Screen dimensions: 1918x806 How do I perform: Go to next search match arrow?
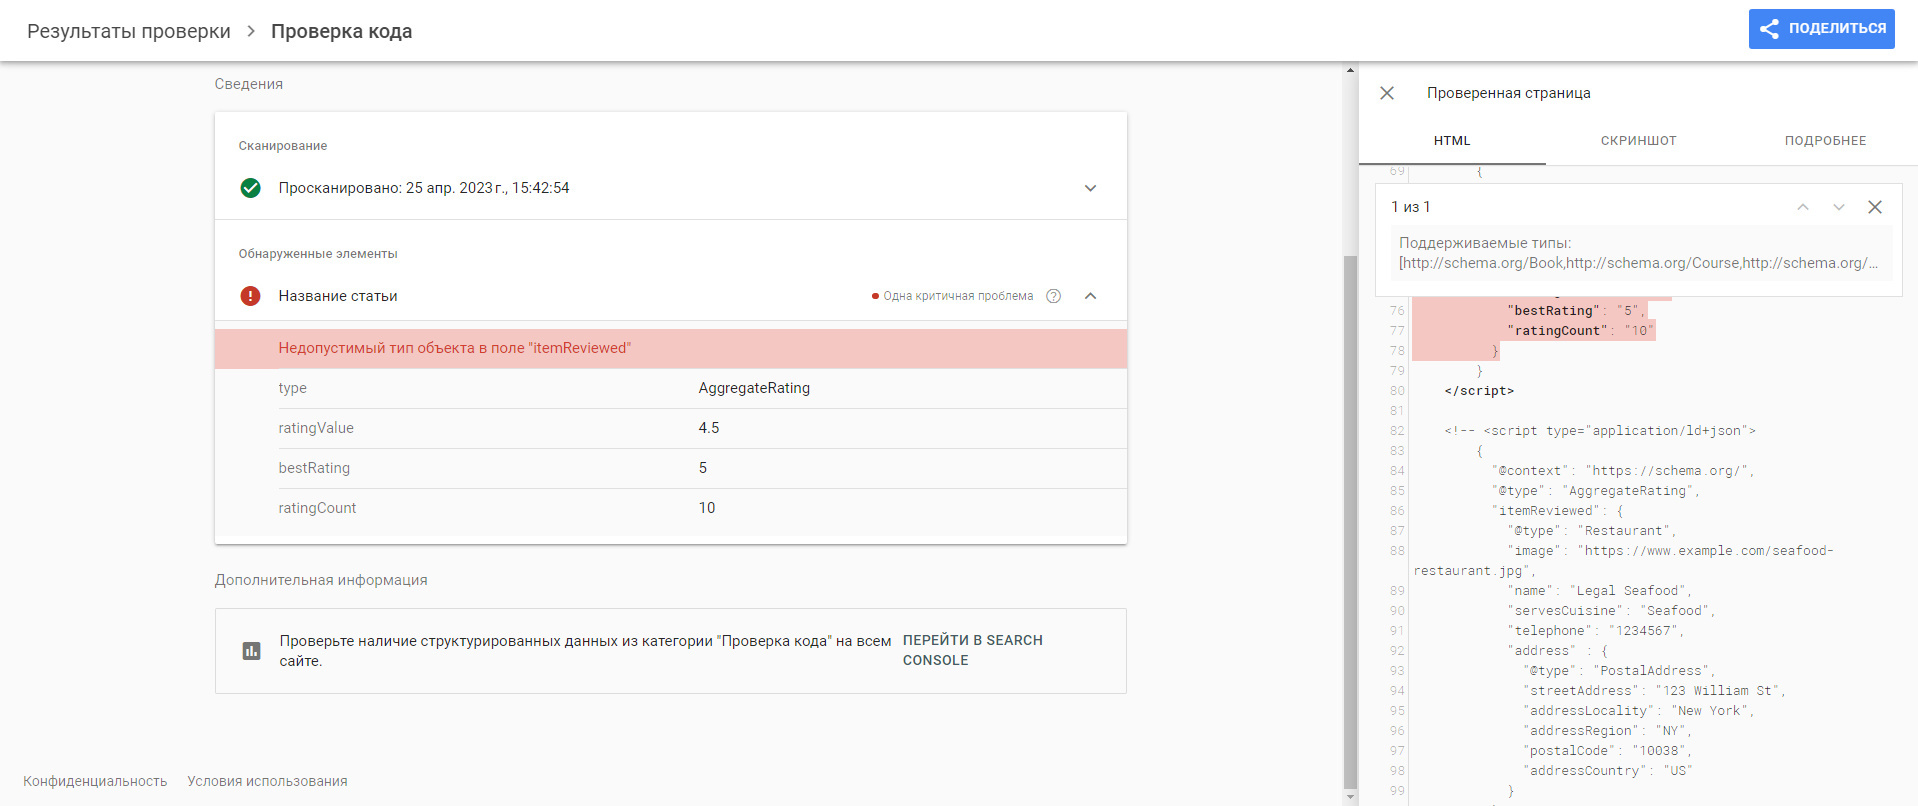[x=1839, y=207]
